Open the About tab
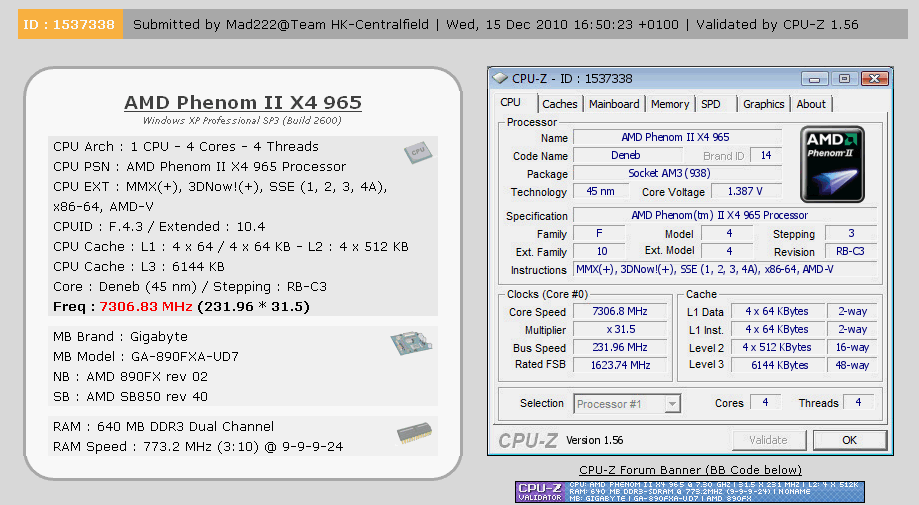919x505 pixels. coord(811,104)
